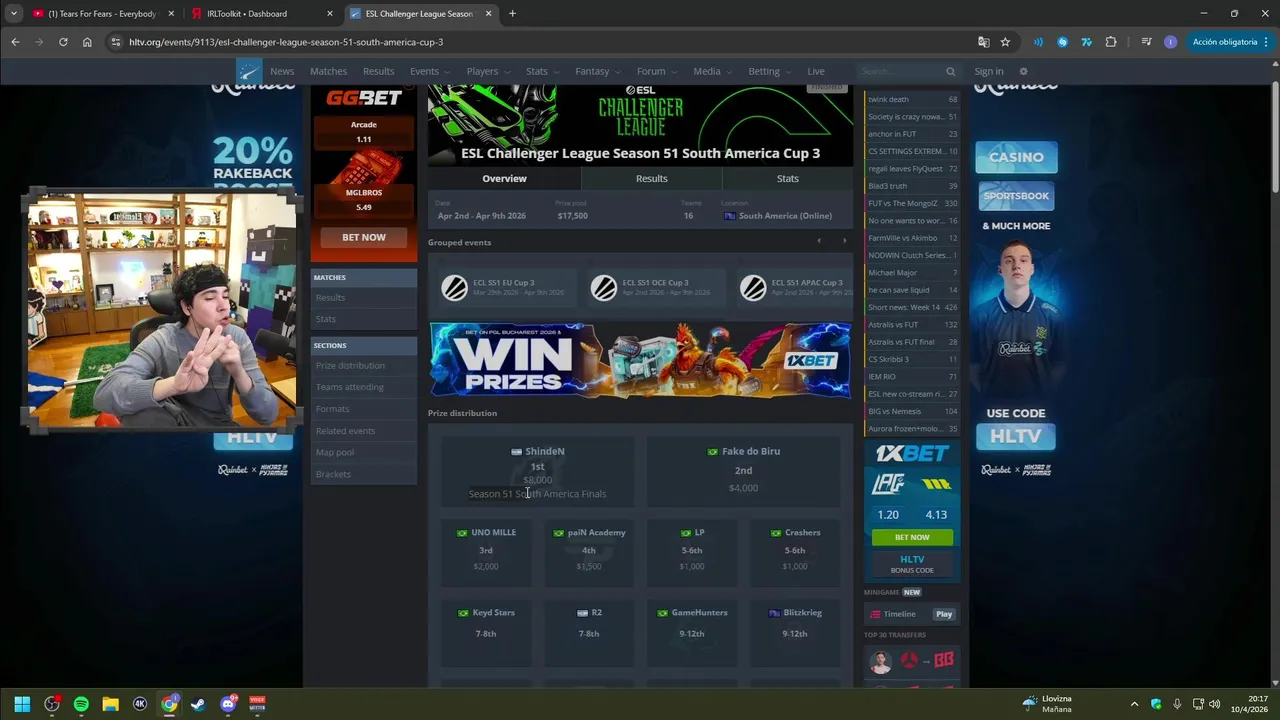Viewport: 1280px width, 720px height.
Task: Switch to the event Stats tab
Action: (x=788, y=178)
